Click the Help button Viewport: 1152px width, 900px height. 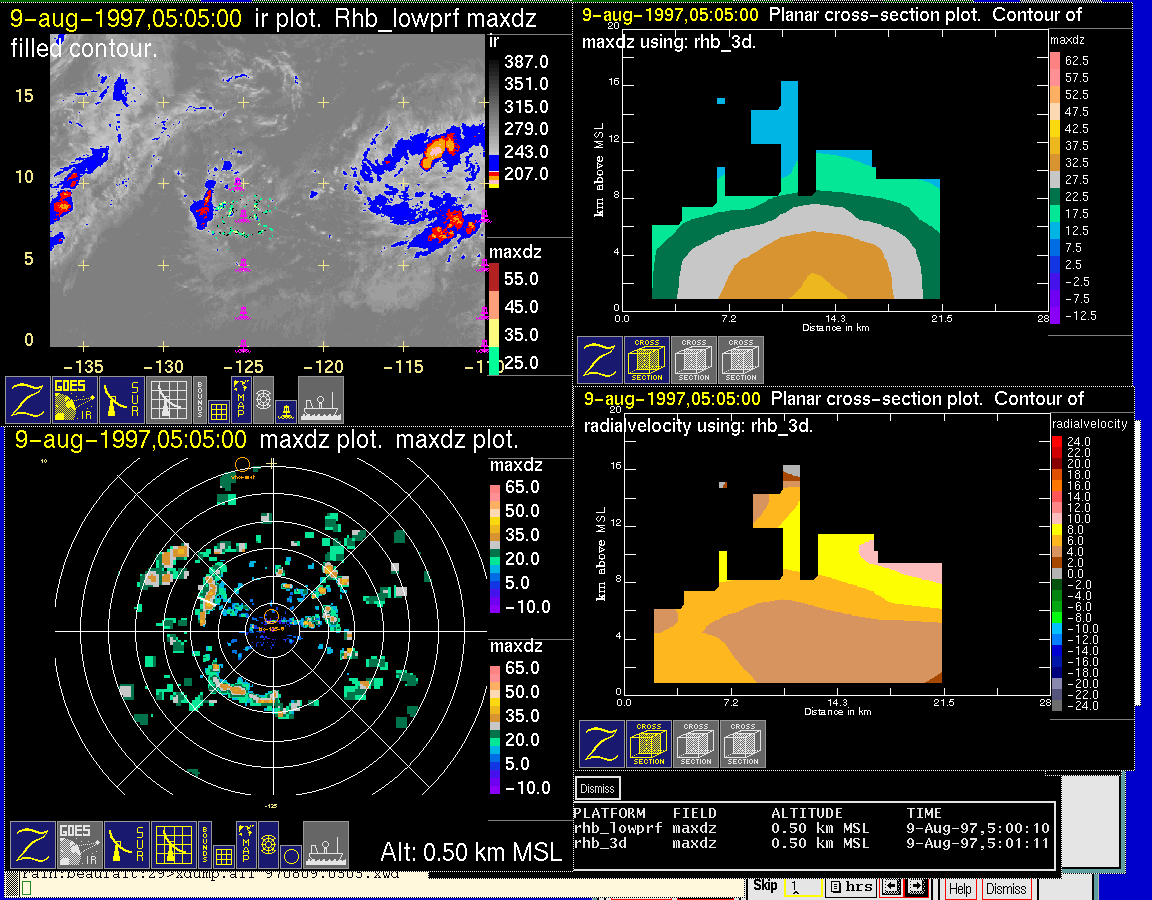pyautogui.click(x=960, y=889)
